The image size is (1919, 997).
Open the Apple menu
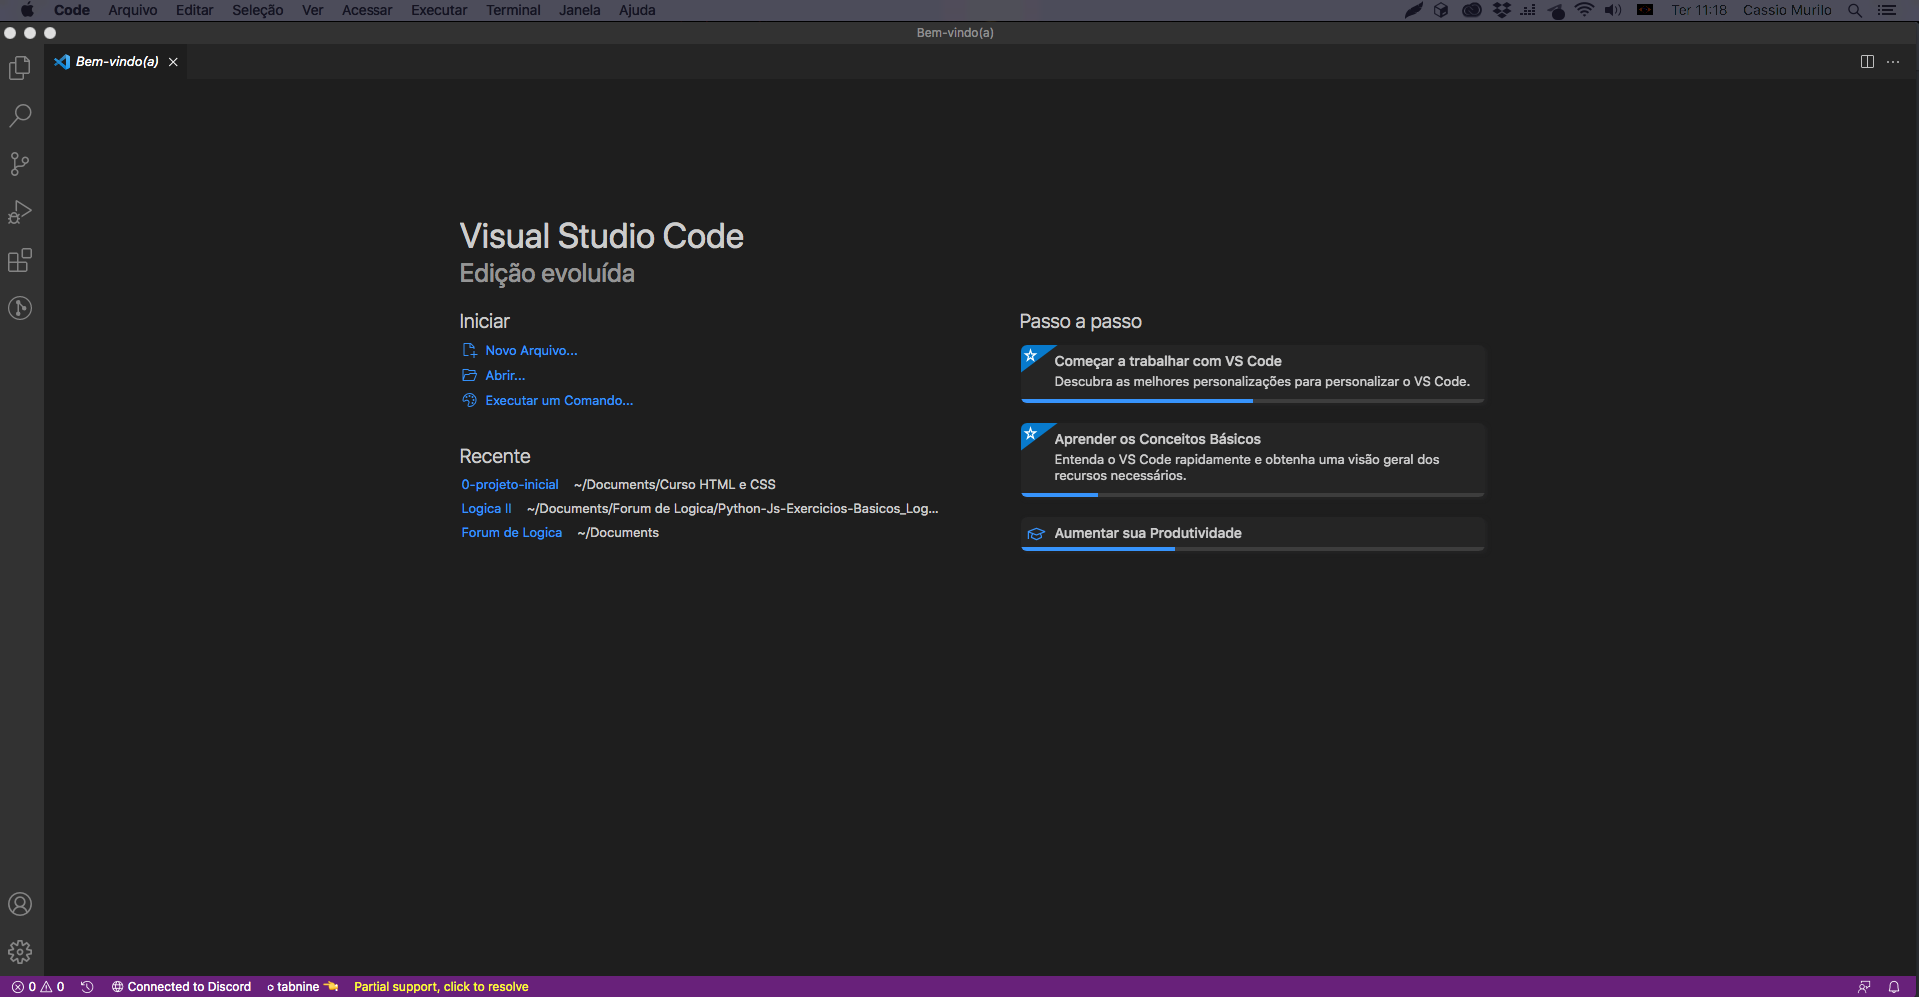27,10
